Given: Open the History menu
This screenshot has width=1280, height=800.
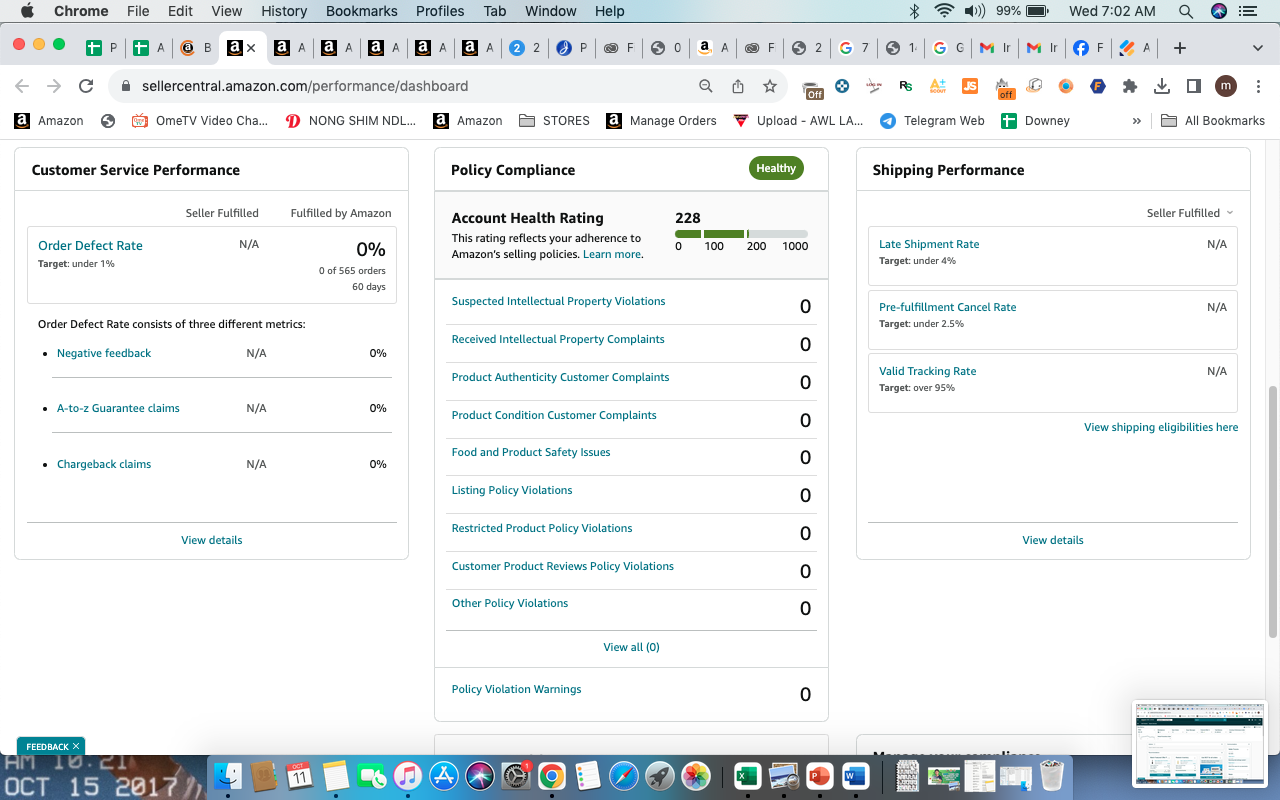Looking at the screenshot, I should (284, 11).
